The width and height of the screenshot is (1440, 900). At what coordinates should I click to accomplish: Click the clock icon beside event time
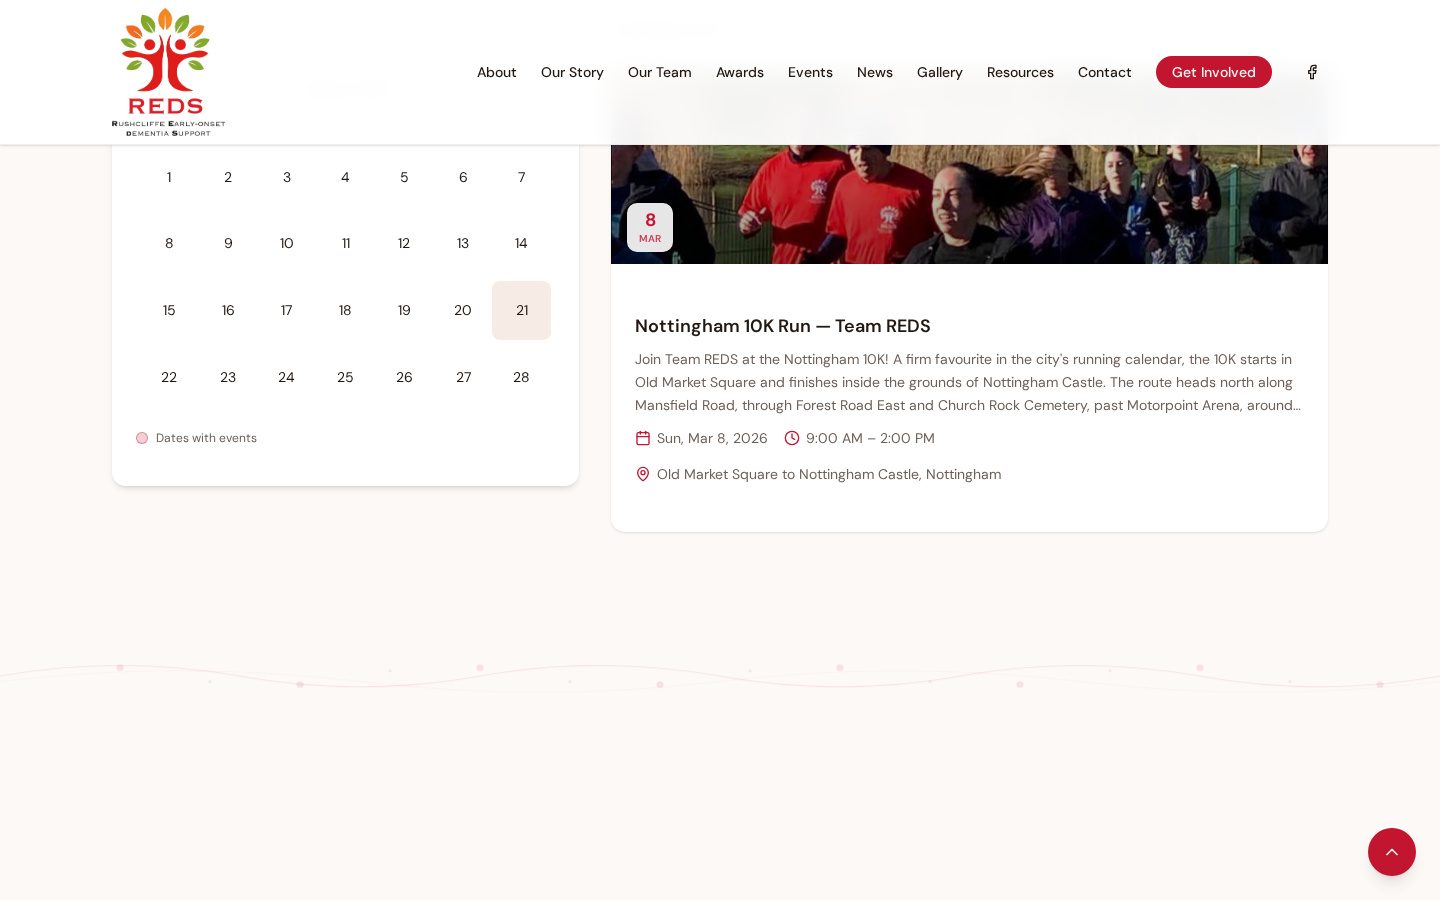pyautogui.click(x=792, y=438)
